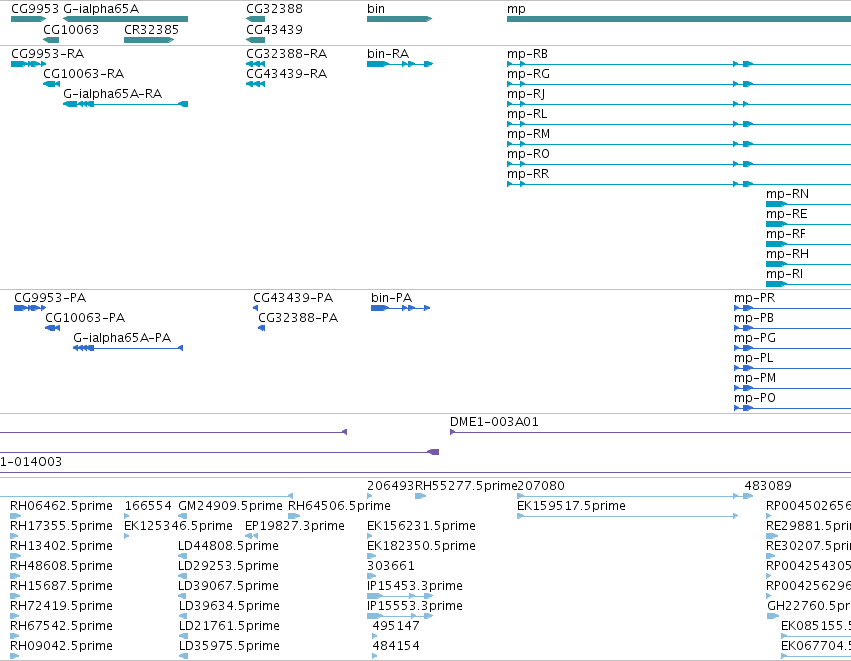Select protein mp-PB
This screenshot has height=661, width=851.
click(x=792, y=328)
